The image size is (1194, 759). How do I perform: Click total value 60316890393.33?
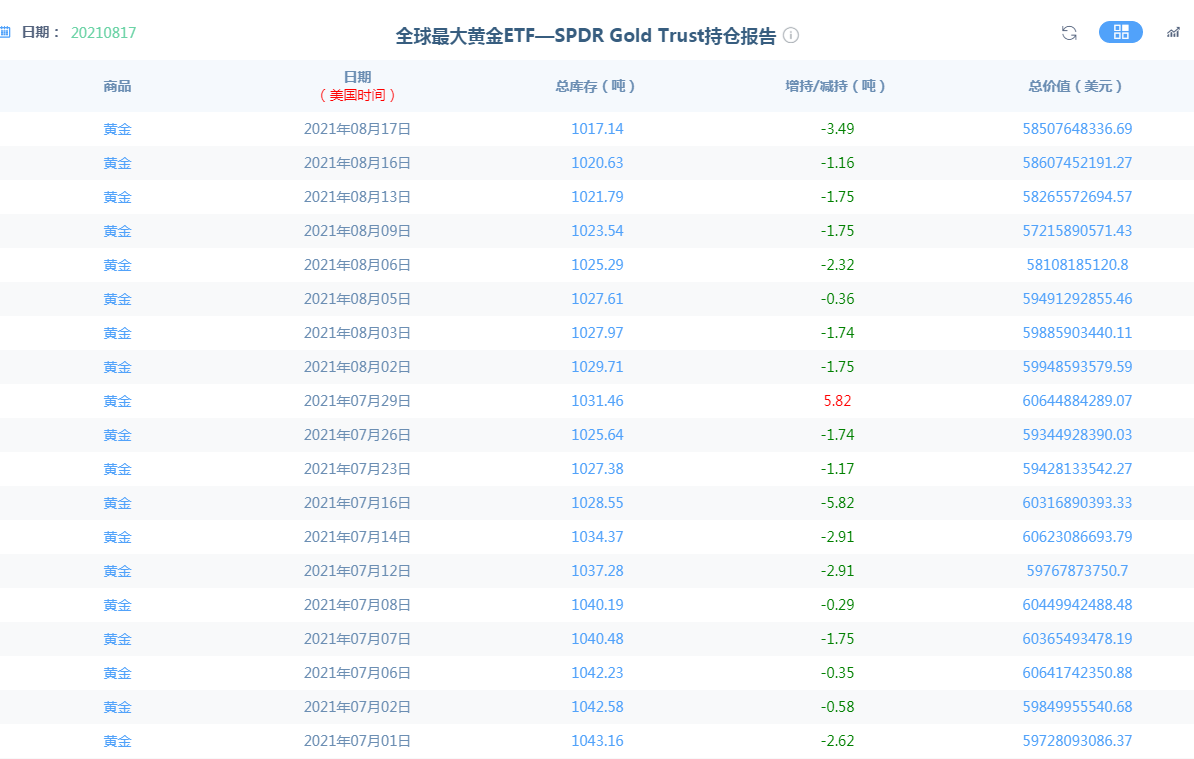point(1077,502)
